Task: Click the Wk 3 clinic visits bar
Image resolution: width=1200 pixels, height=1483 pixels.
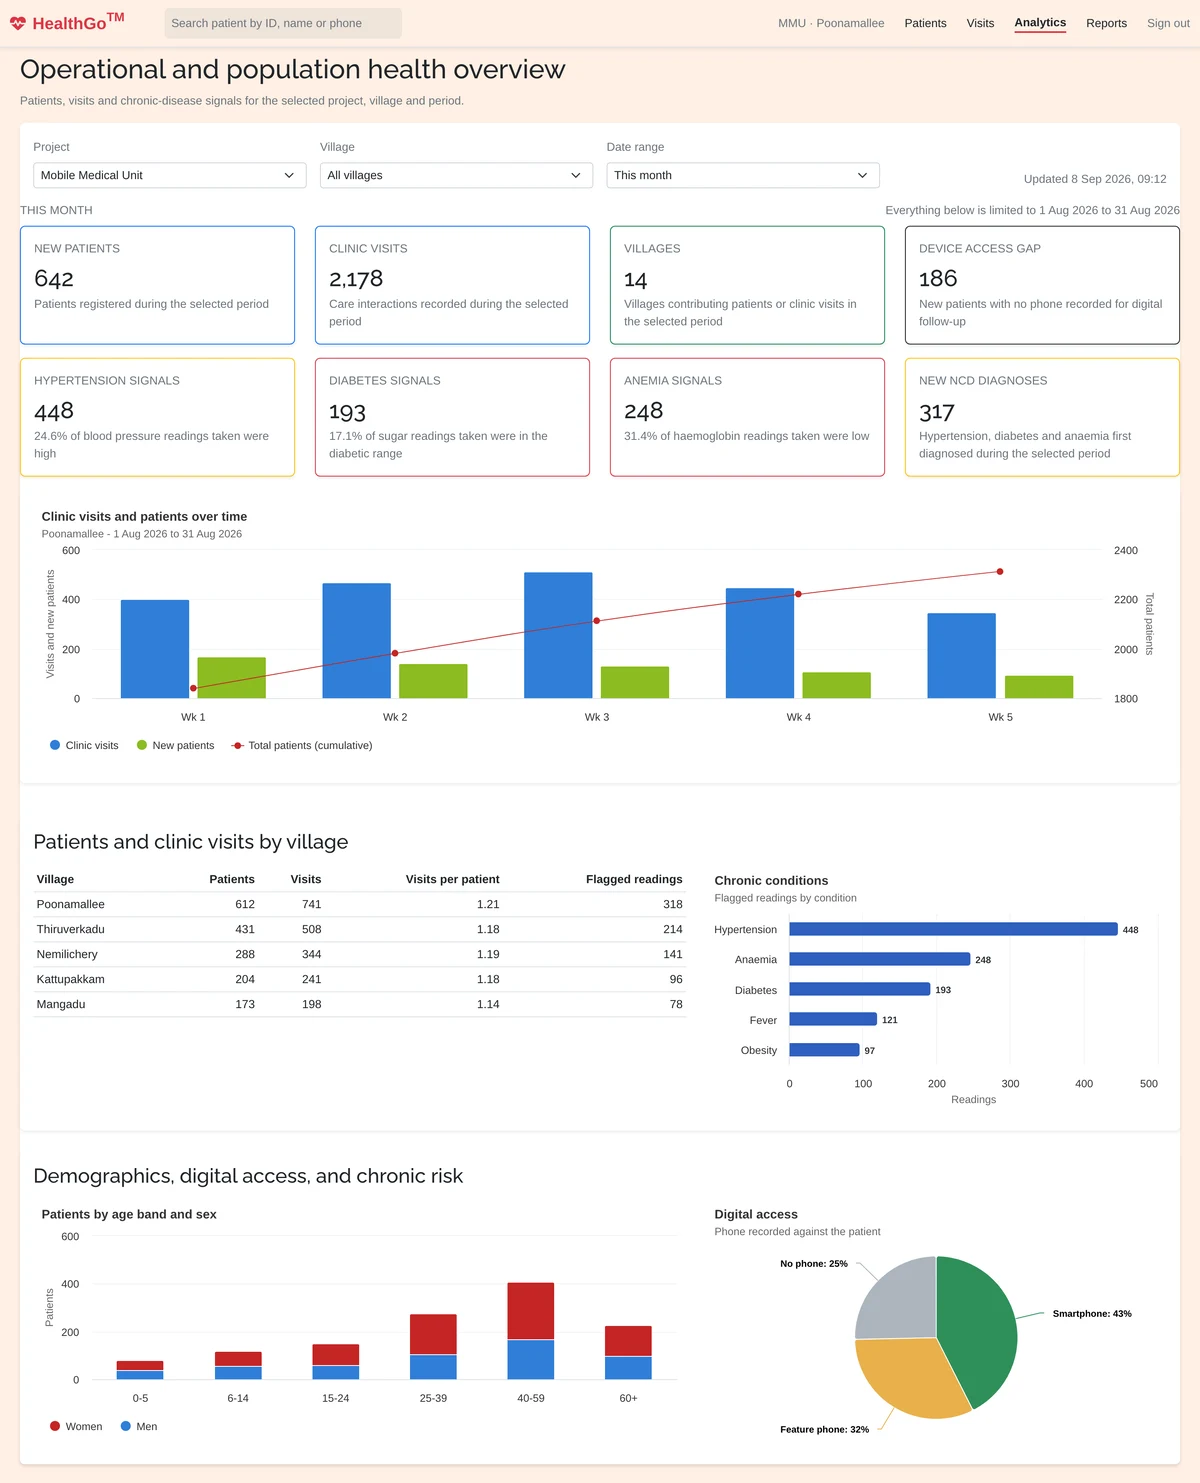Action: (558, 635)
